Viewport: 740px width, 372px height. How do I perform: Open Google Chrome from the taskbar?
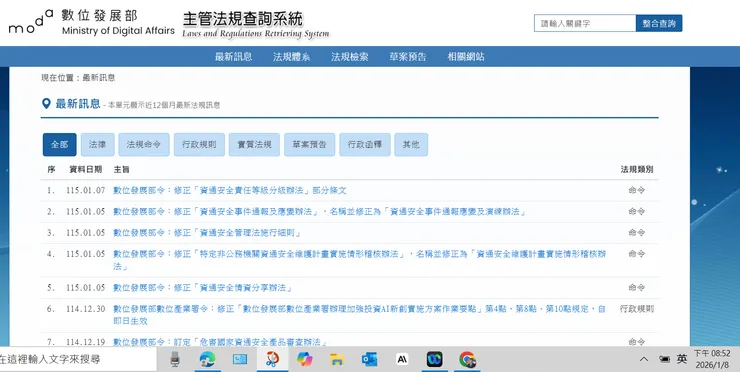click(x=467, y=359)
